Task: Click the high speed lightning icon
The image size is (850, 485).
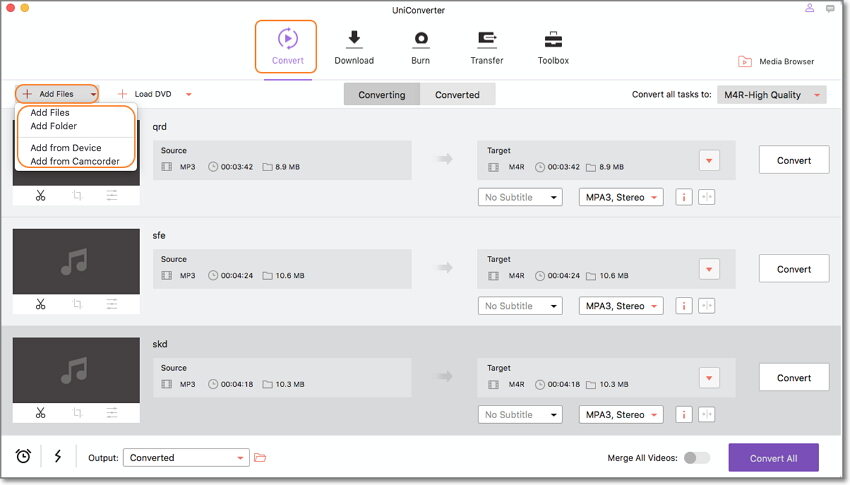Action: [x=58, y=456]
